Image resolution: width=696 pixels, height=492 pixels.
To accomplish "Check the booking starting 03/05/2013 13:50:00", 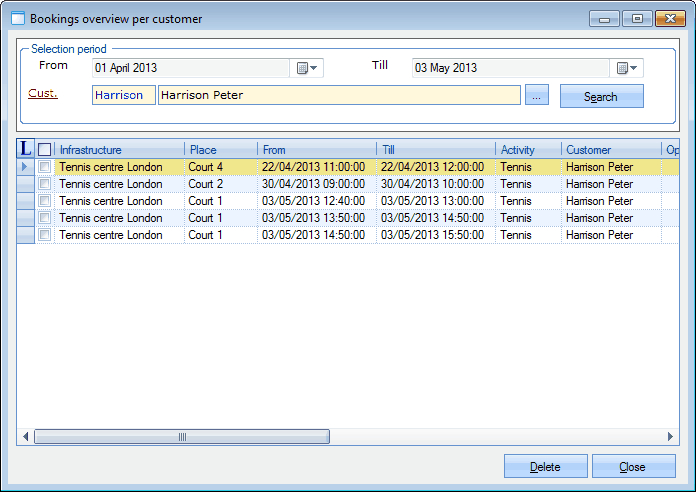I will 44,218.
